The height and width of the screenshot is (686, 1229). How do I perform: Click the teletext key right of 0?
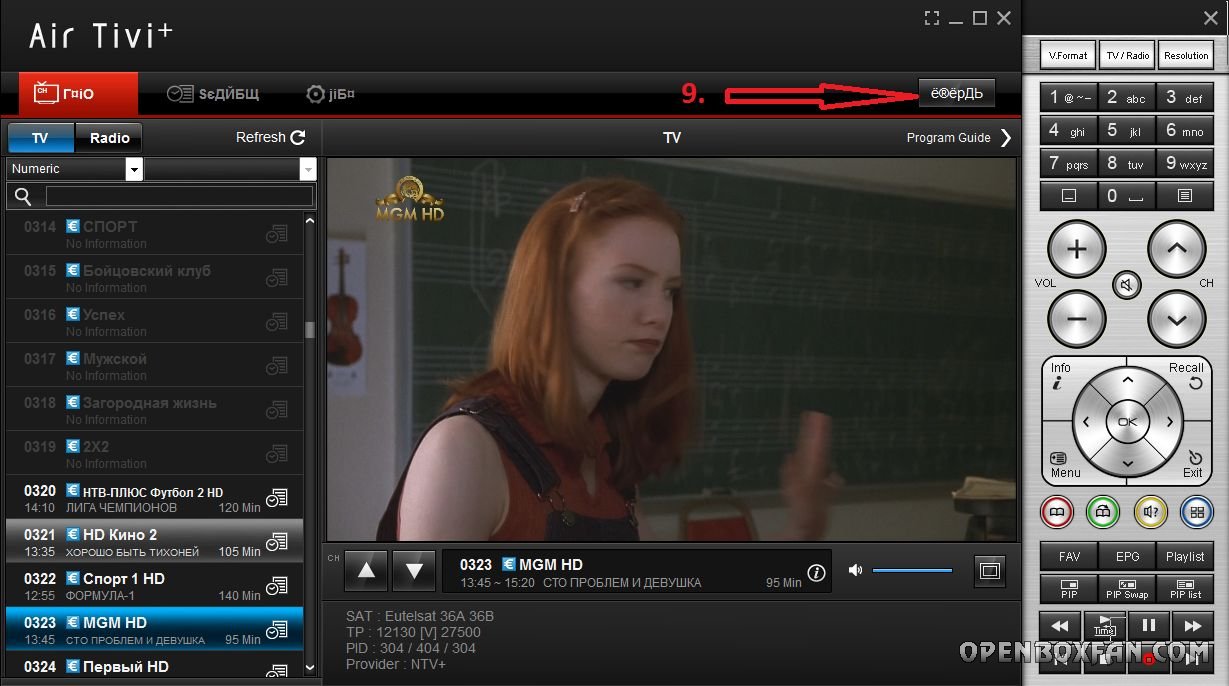click(x=1185, y=196)
